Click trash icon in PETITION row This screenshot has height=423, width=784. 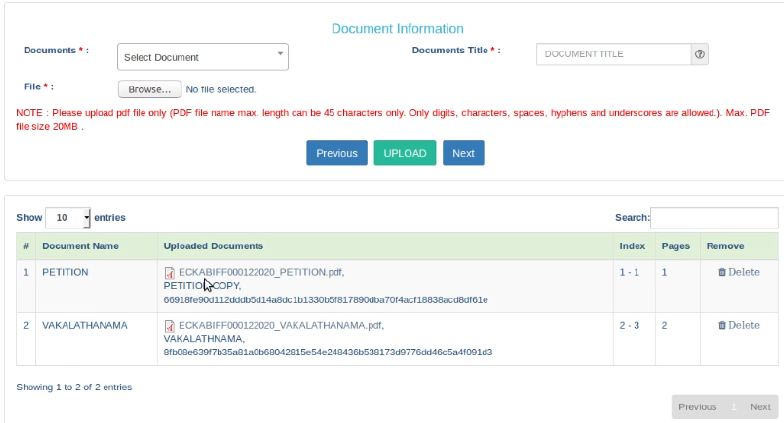tap(722, 272)
